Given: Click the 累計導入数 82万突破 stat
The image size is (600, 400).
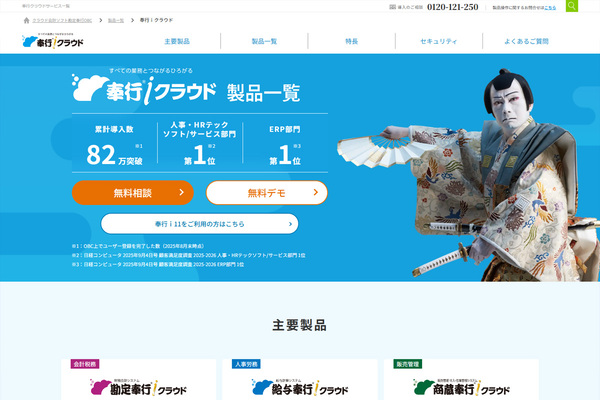Looking at the screenshot, I should (114, 147).
